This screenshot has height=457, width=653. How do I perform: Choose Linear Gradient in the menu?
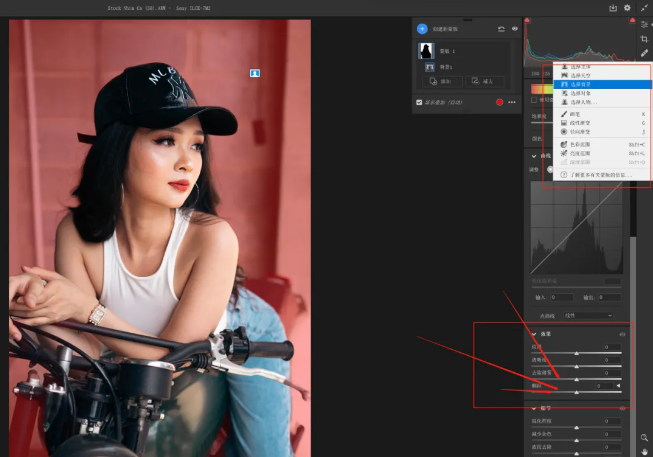click(581, 123)
